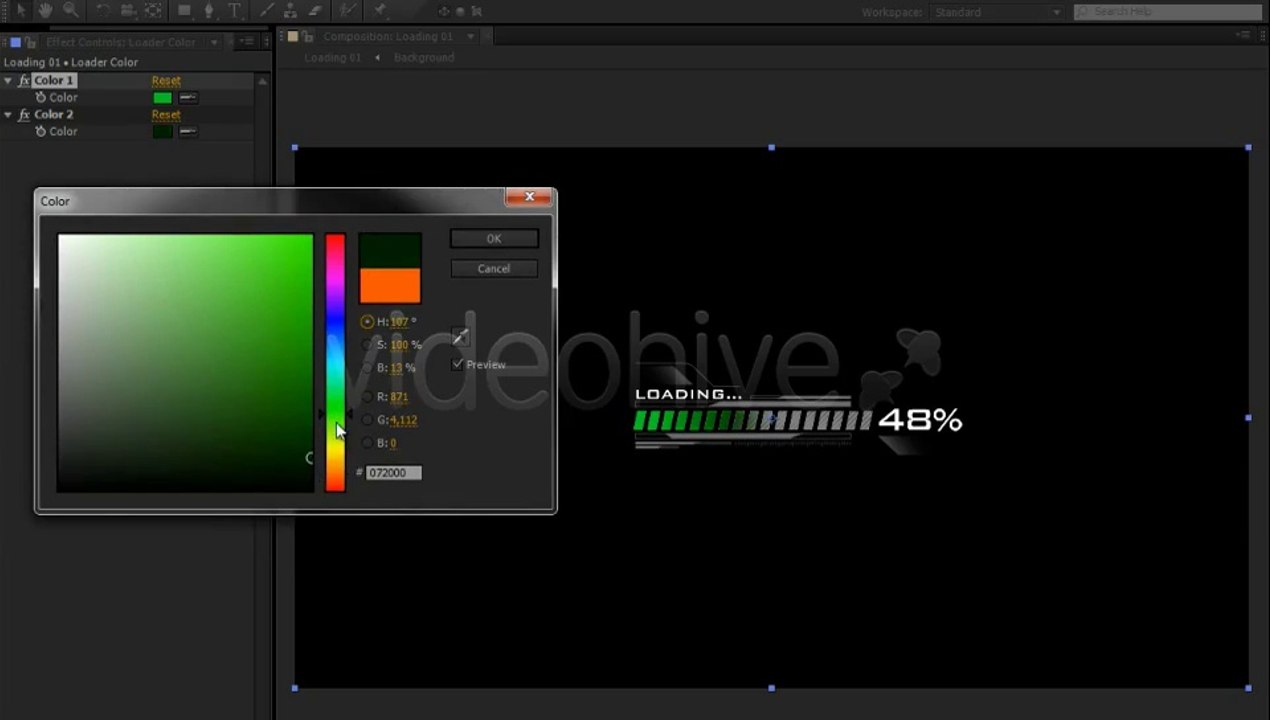Viewport: 1270px width, 720px height.
Task: Collapse the Color 2 effect
Action: tap(8, 114)
